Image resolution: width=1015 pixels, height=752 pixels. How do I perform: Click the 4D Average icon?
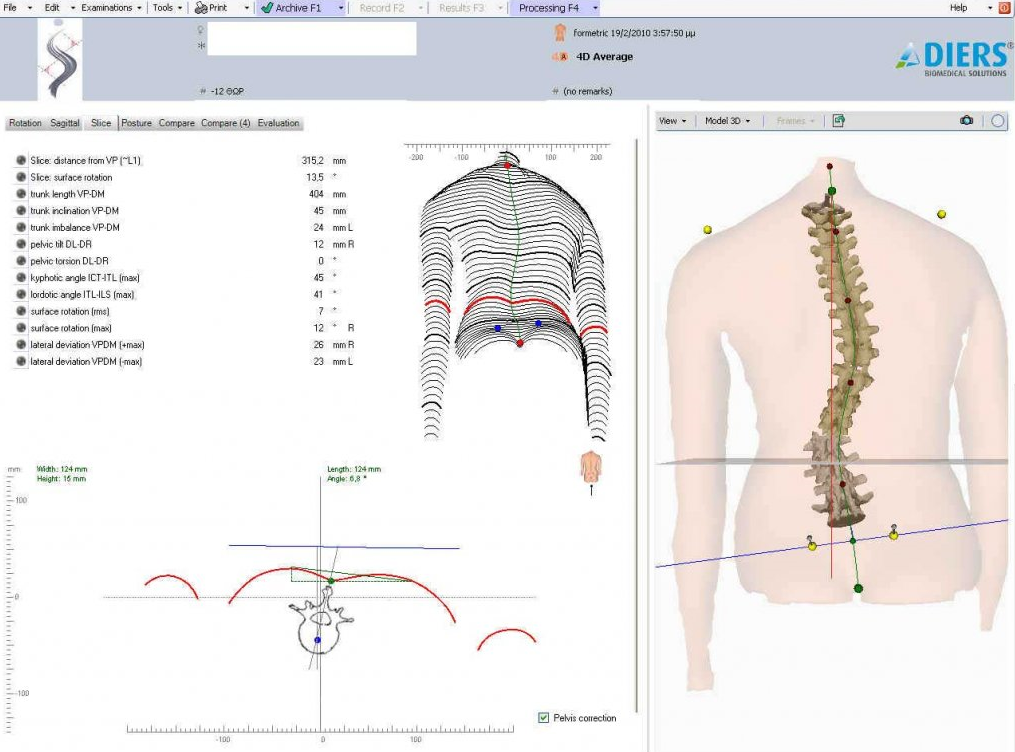pyautogui.click(x=560, y=57)
